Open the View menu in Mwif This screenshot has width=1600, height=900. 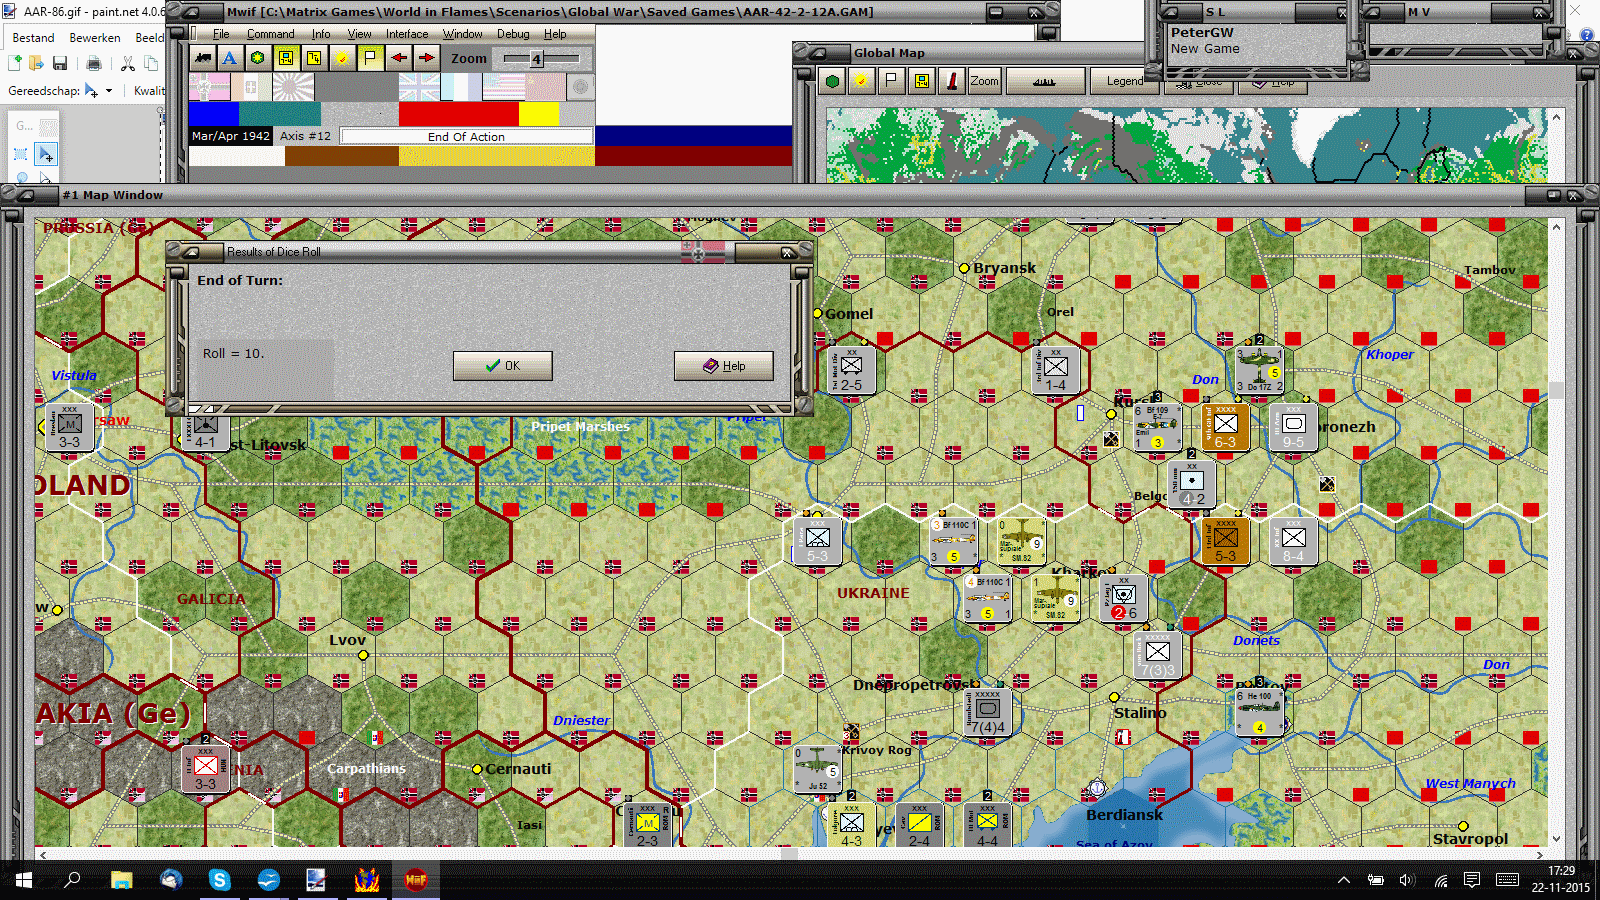(x=359, y=34)
